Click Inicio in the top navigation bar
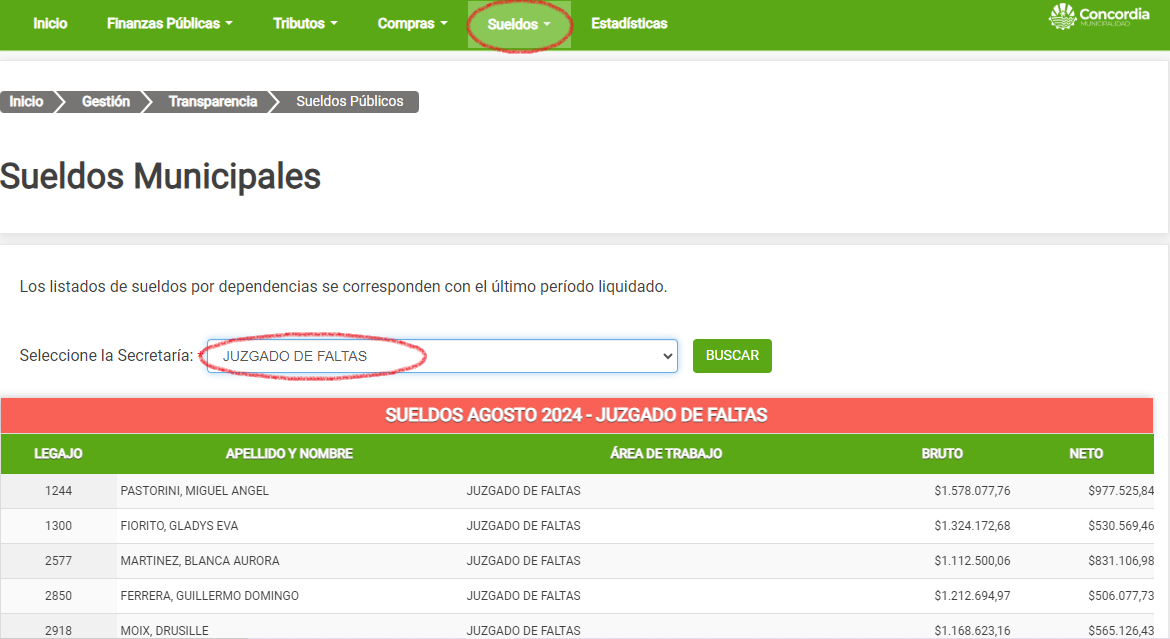 pos(50,23)
